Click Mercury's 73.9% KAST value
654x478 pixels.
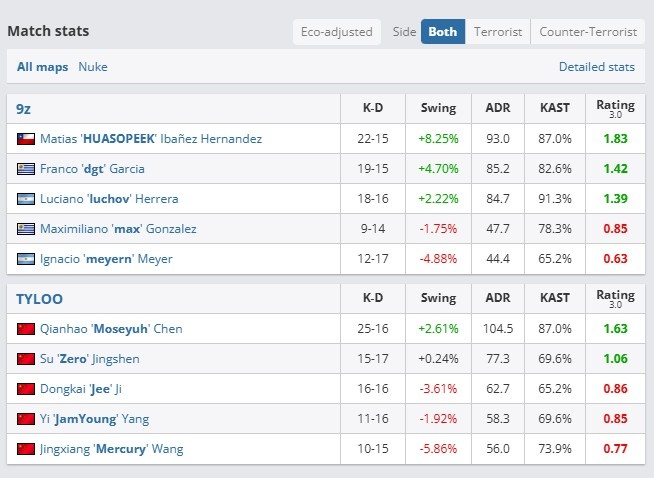pos(555,449)
